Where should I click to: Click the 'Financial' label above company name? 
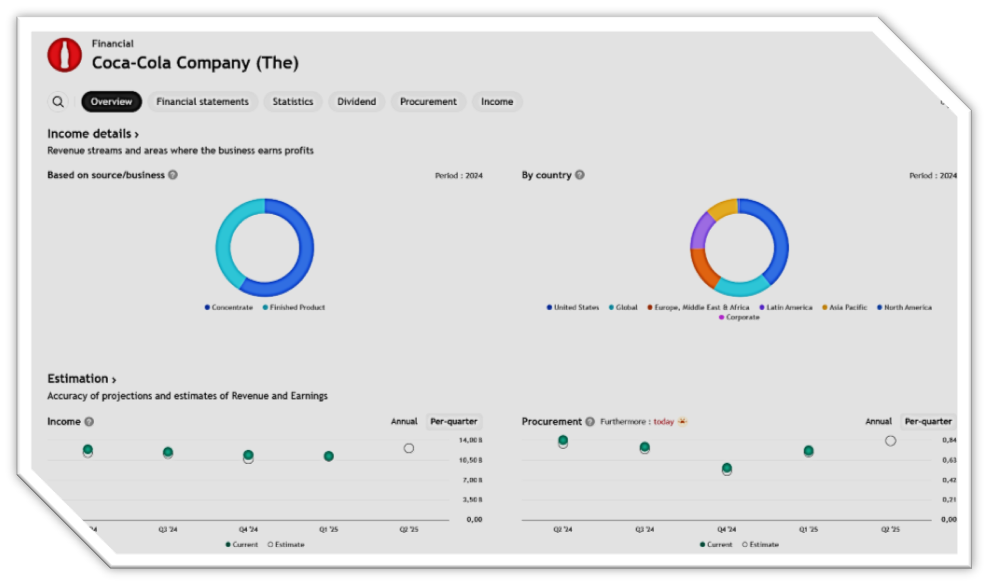point(112,44)
